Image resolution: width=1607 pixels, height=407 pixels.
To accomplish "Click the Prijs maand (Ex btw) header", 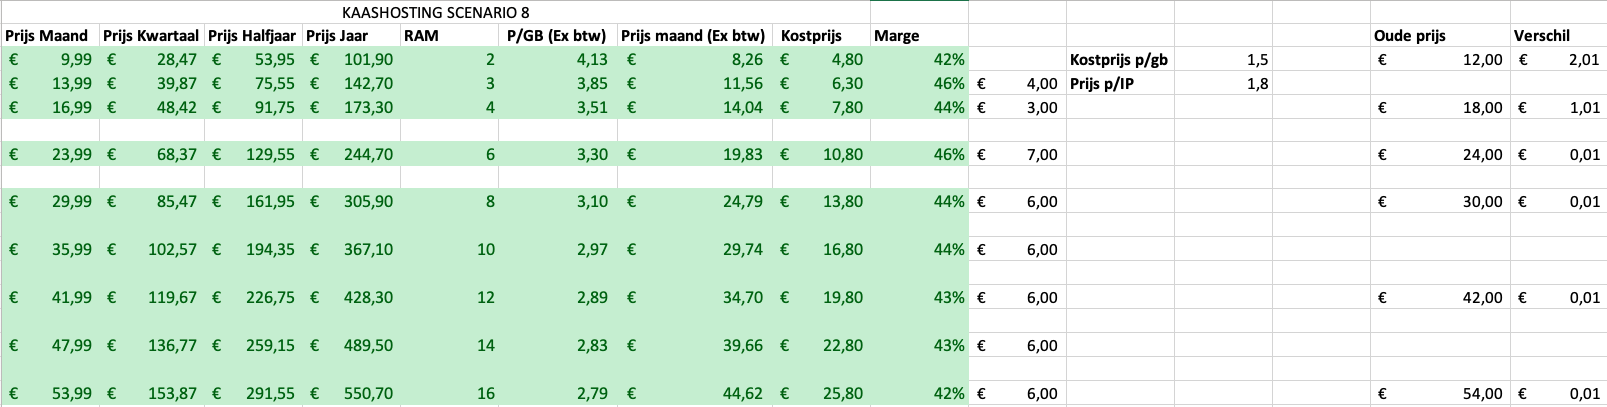I will 693,36.
